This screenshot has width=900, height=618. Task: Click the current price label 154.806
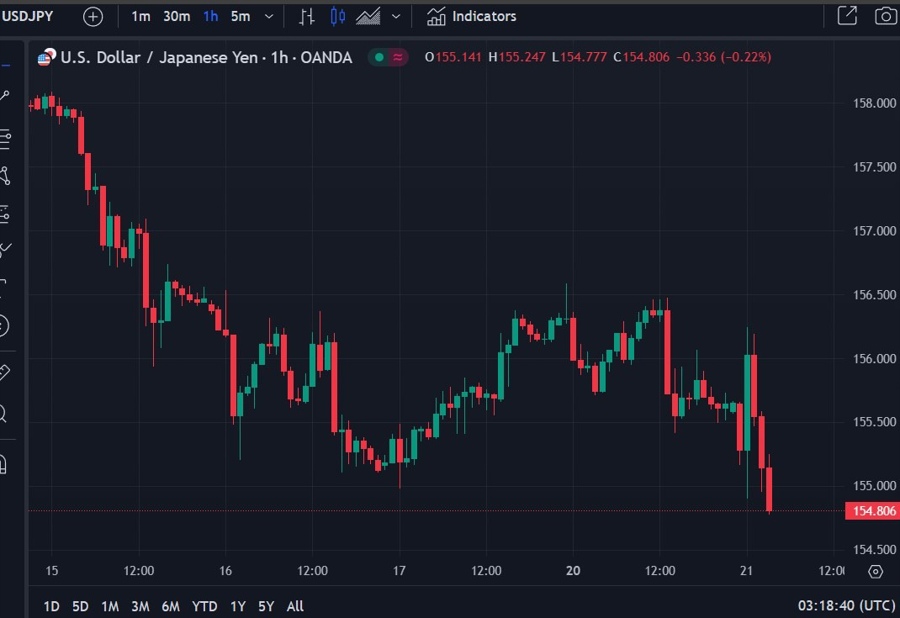tap(872, 511)
